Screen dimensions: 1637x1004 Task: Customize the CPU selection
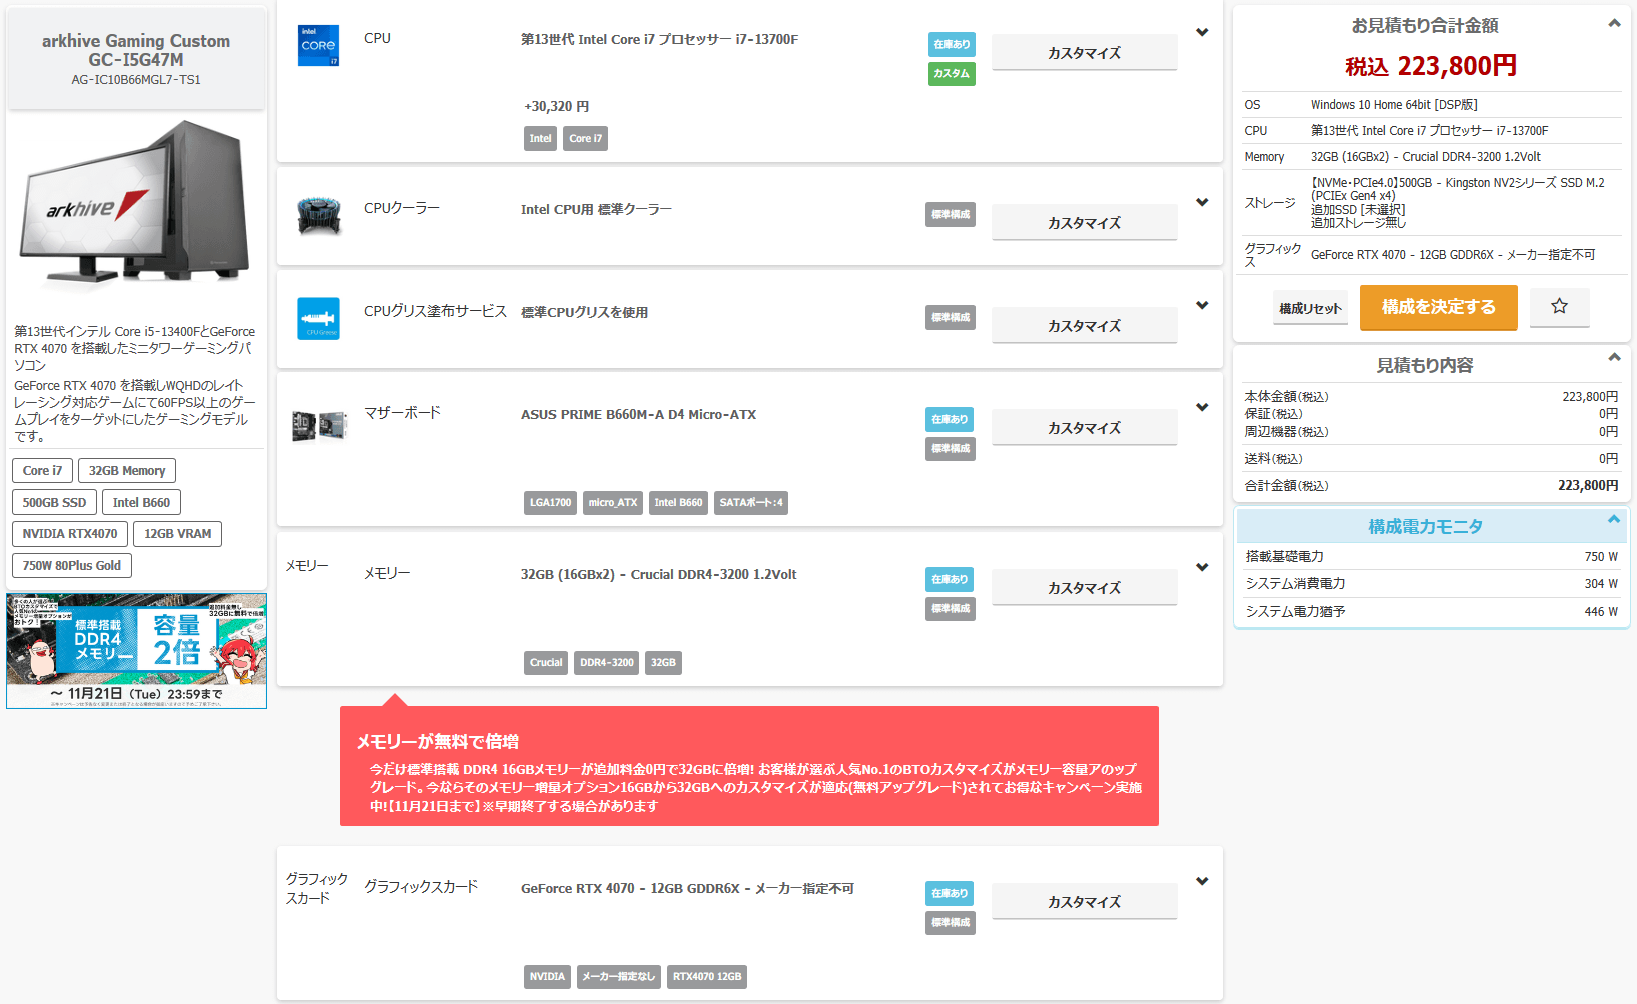coord(1084,53)
